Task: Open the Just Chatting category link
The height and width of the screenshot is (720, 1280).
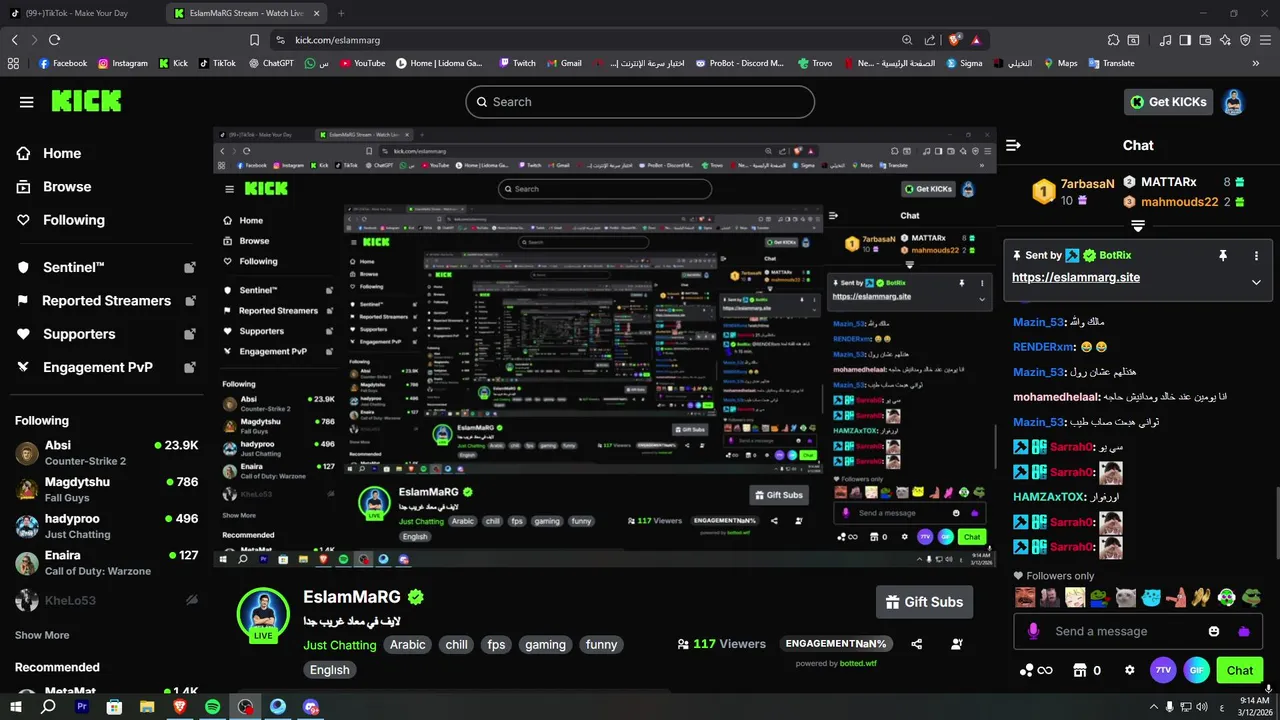Action: point(340,645)
